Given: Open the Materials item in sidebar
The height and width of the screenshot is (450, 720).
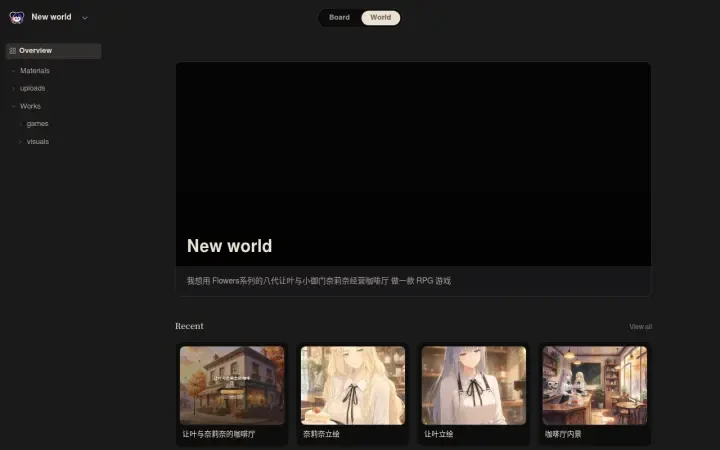Looking at the screenshot, I should click(x=35, y=71).
